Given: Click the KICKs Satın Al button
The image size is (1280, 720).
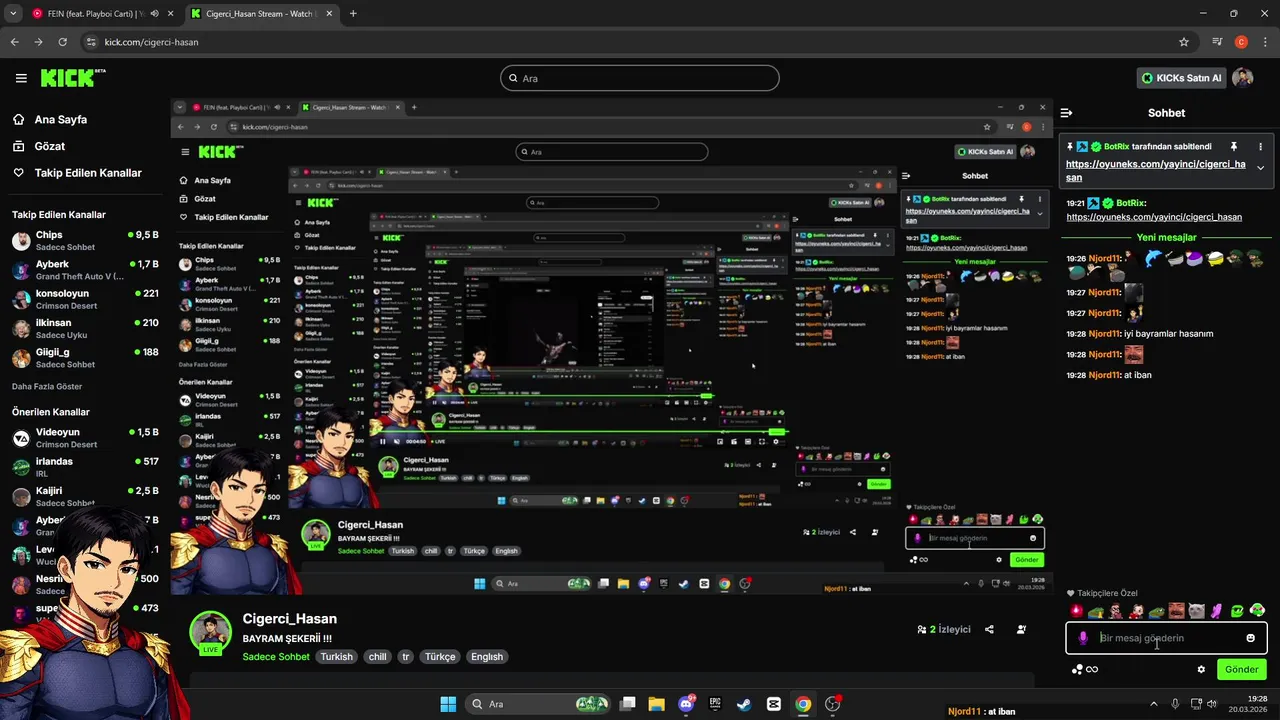Looking at the screenshot, I should click(x=1182, y=78).
